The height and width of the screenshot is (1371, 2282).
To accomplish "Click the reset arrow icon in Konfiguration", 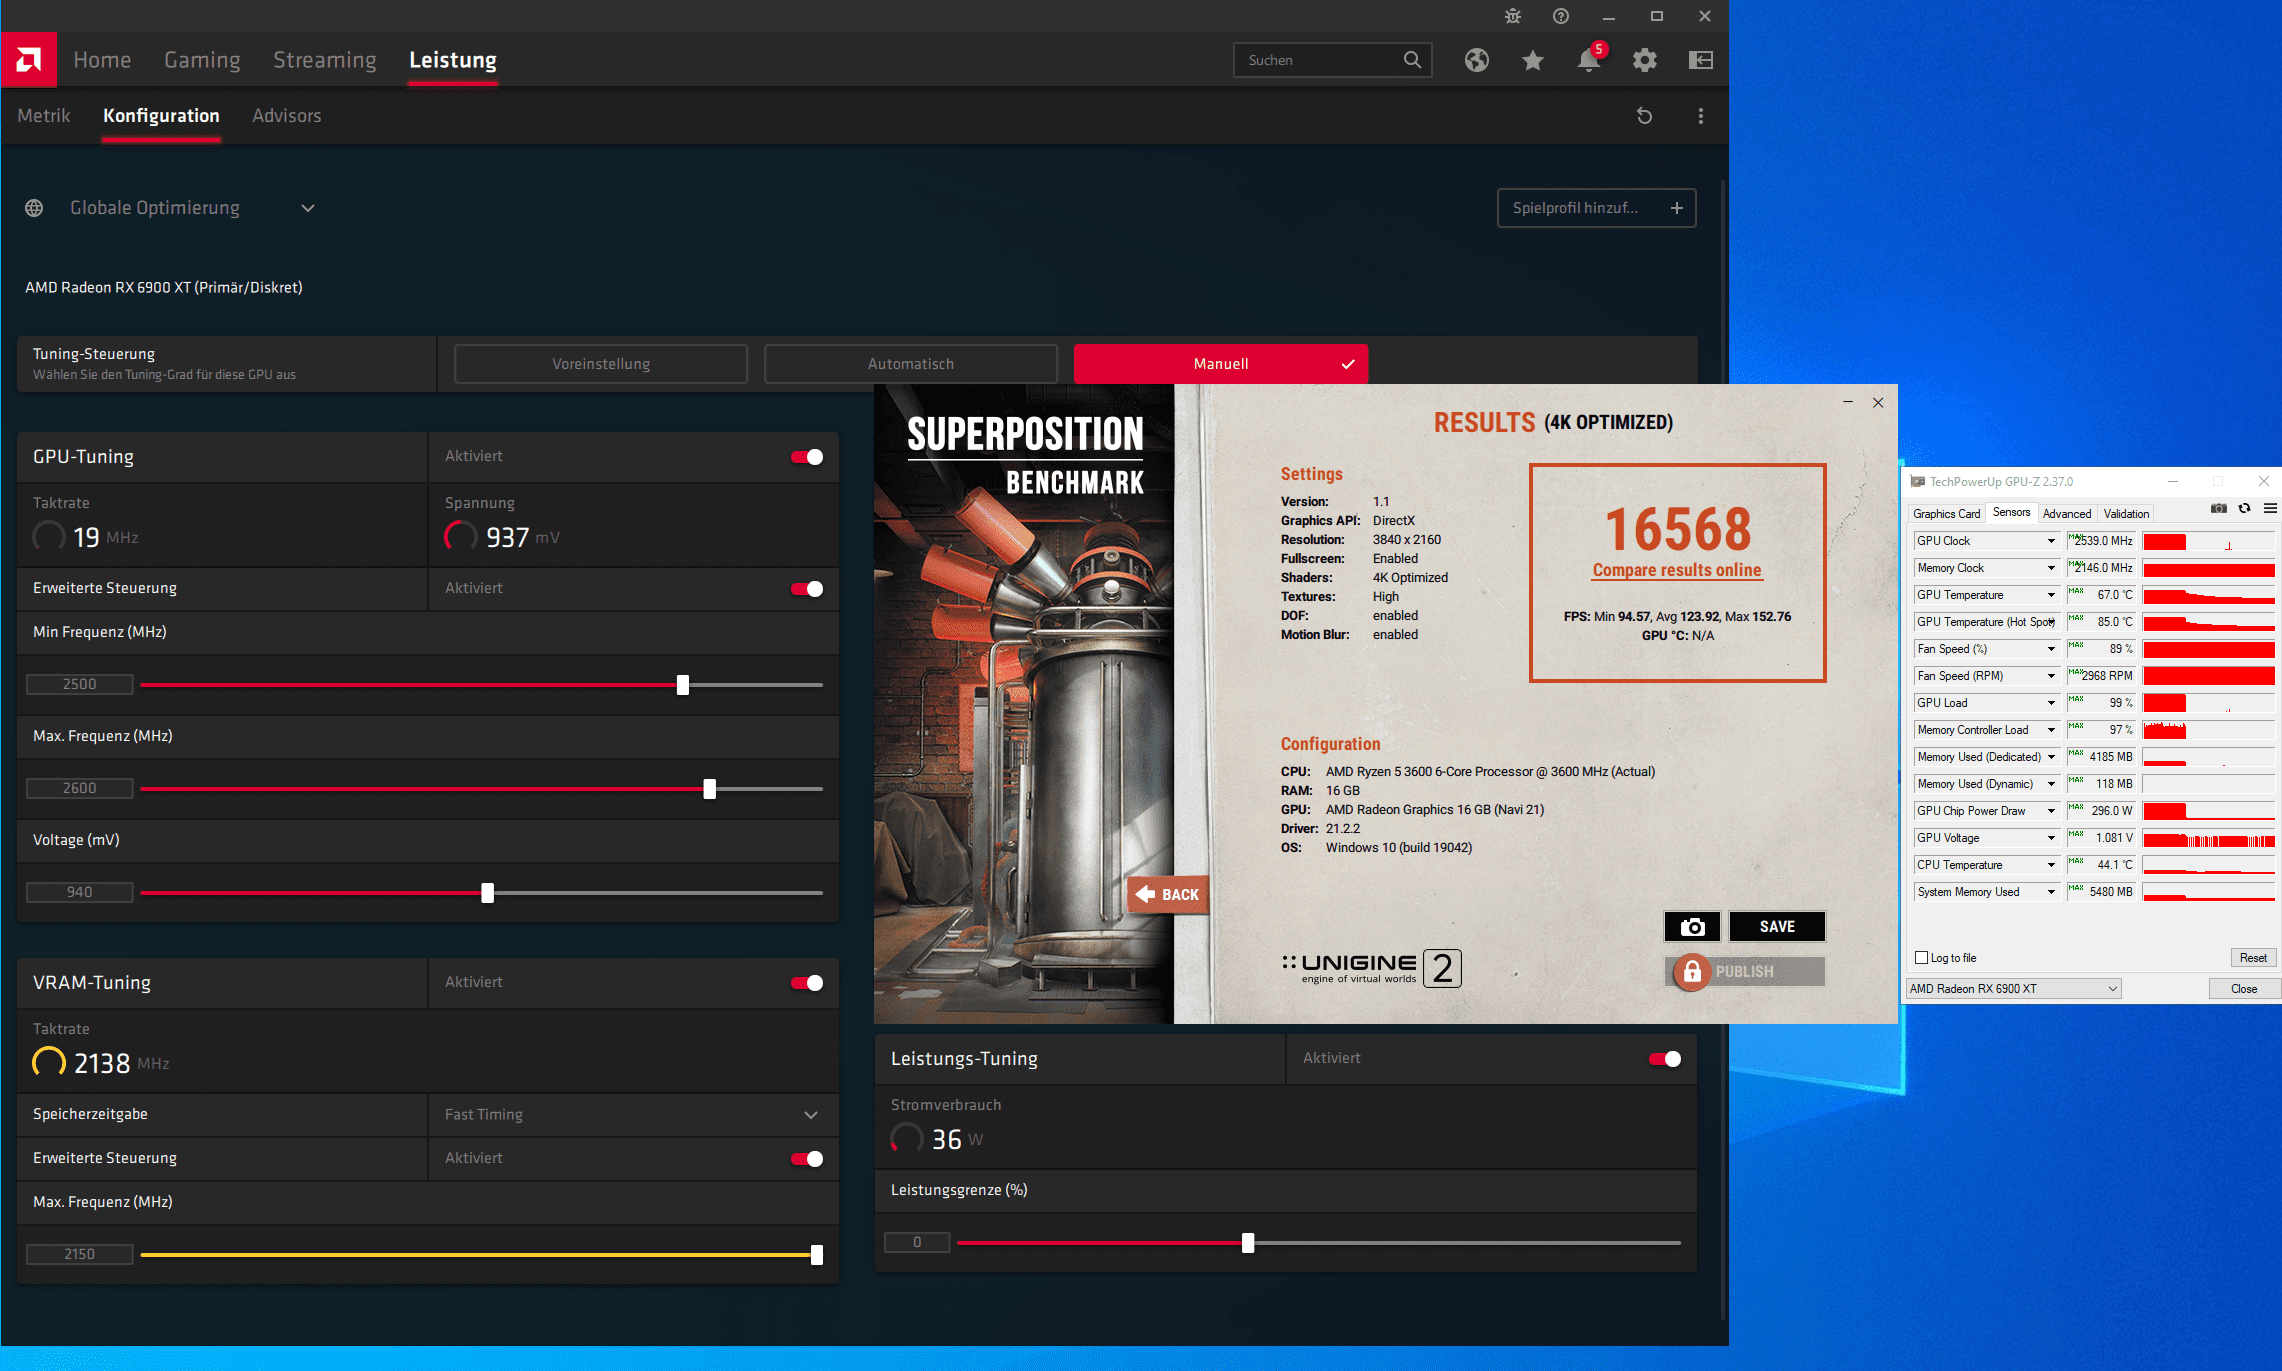I will pos(1644,116).
